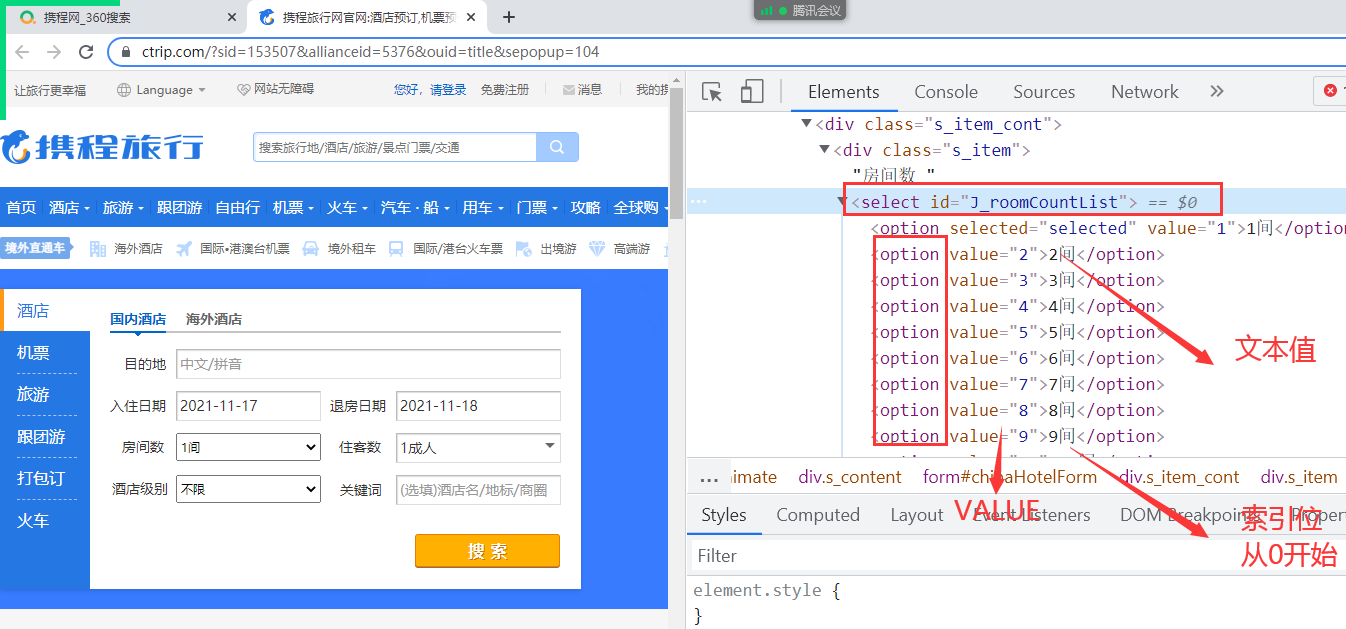Image resolution: width=1346 pixels, height=629 pixels.
Task: Click the 国际•港澳台机票 plane icon
Action: coord(184,248)
